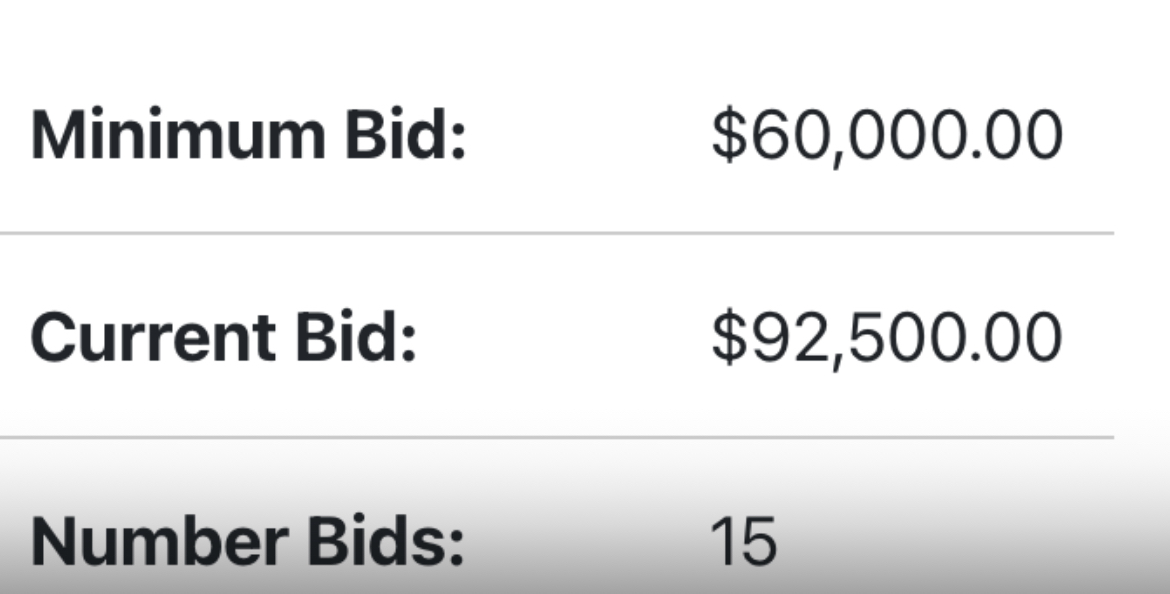Select the bid count value 15
The image size is (1170, 594).
coord(744,541)
